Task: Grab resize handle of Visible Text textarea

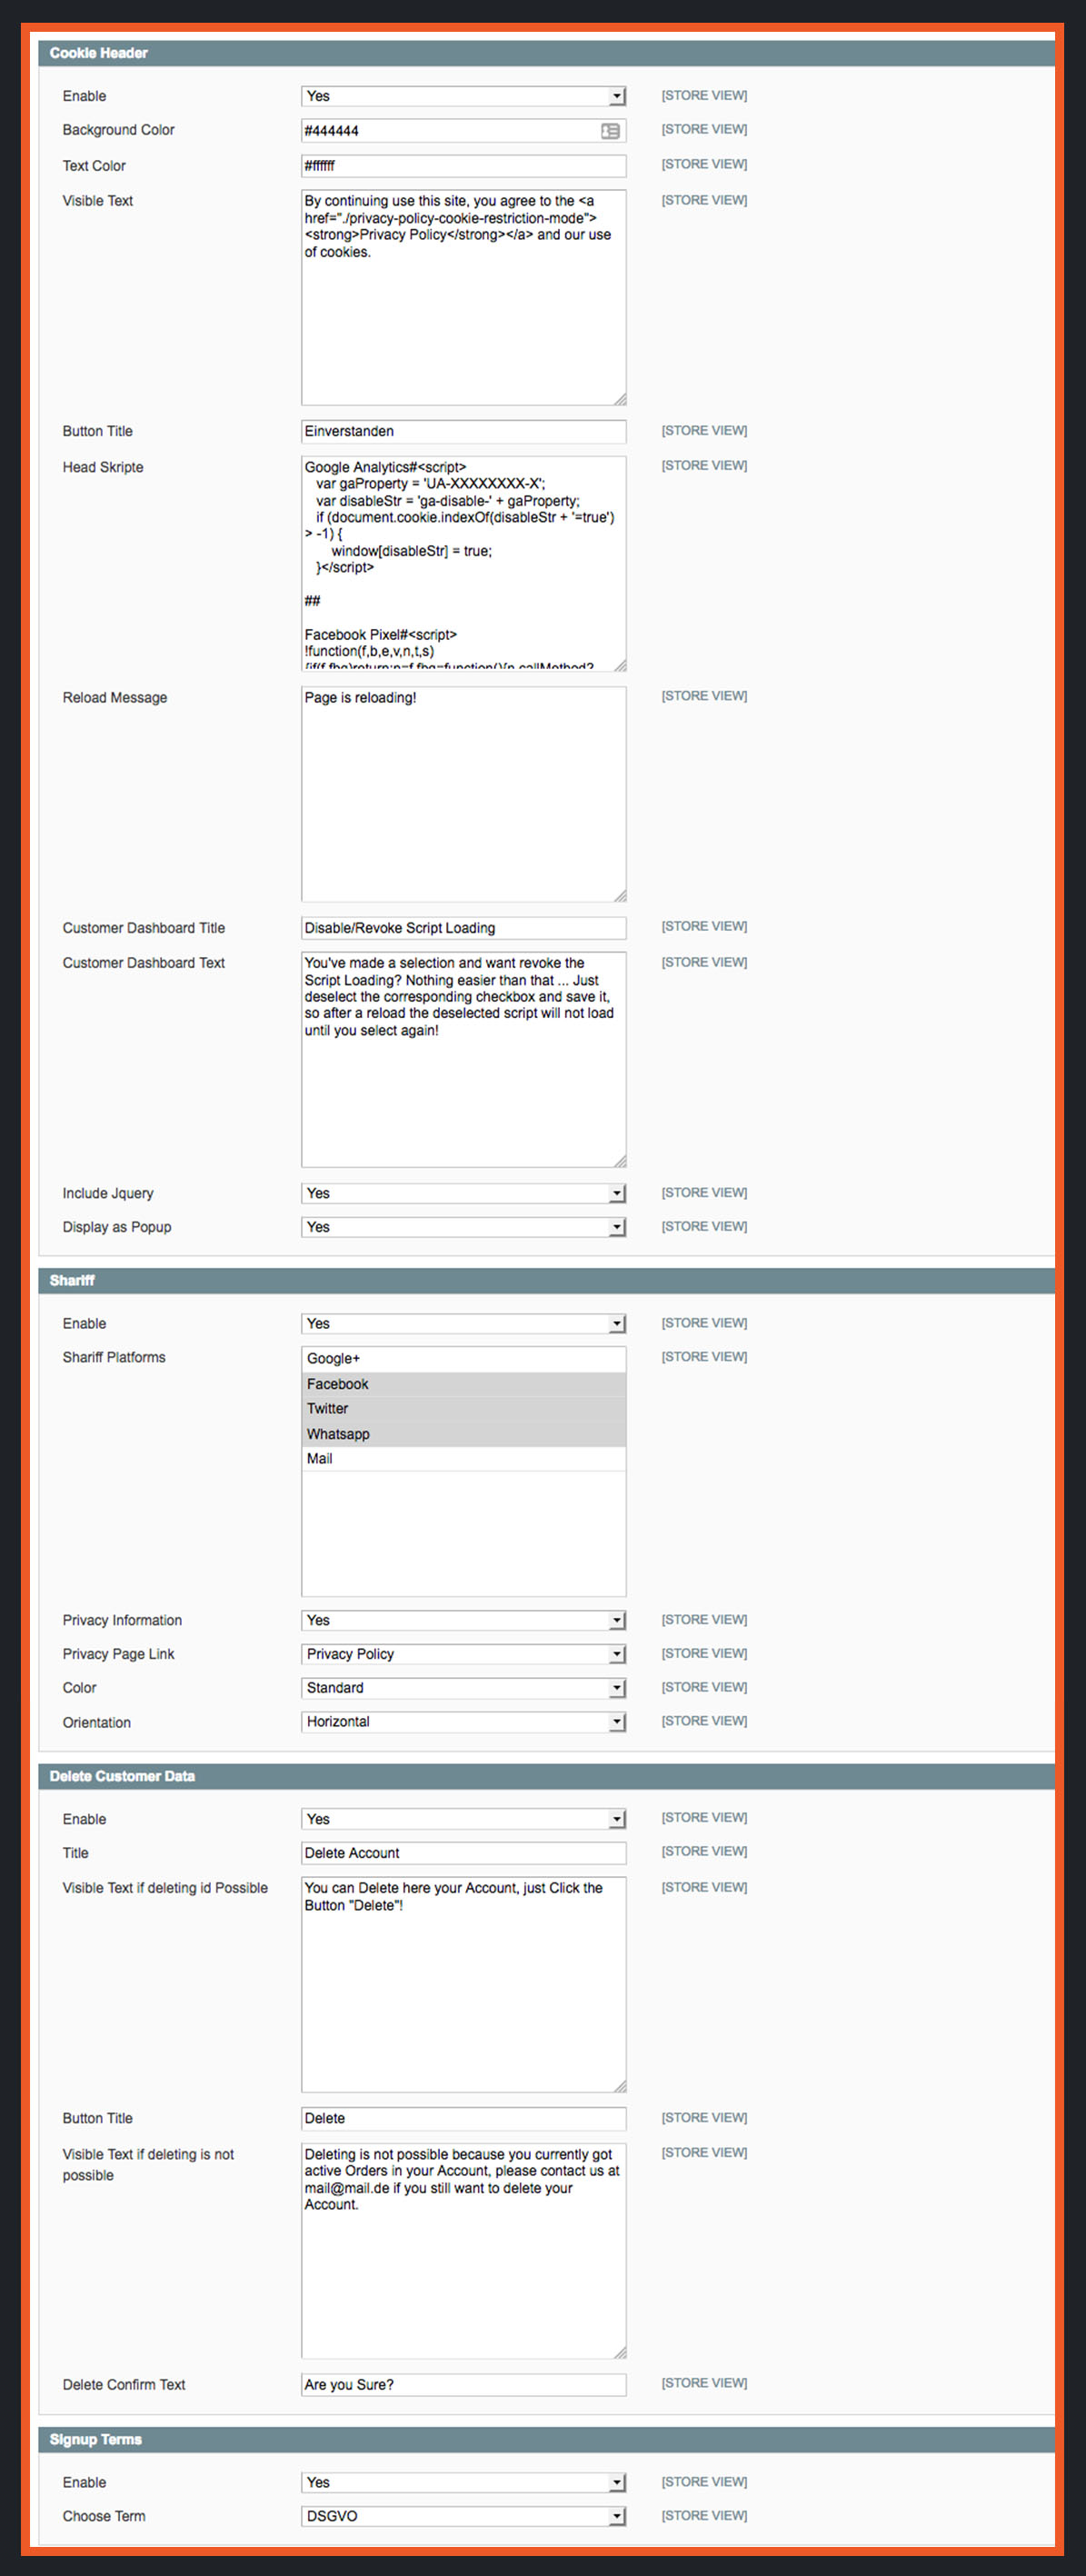Action: (620, 399)
